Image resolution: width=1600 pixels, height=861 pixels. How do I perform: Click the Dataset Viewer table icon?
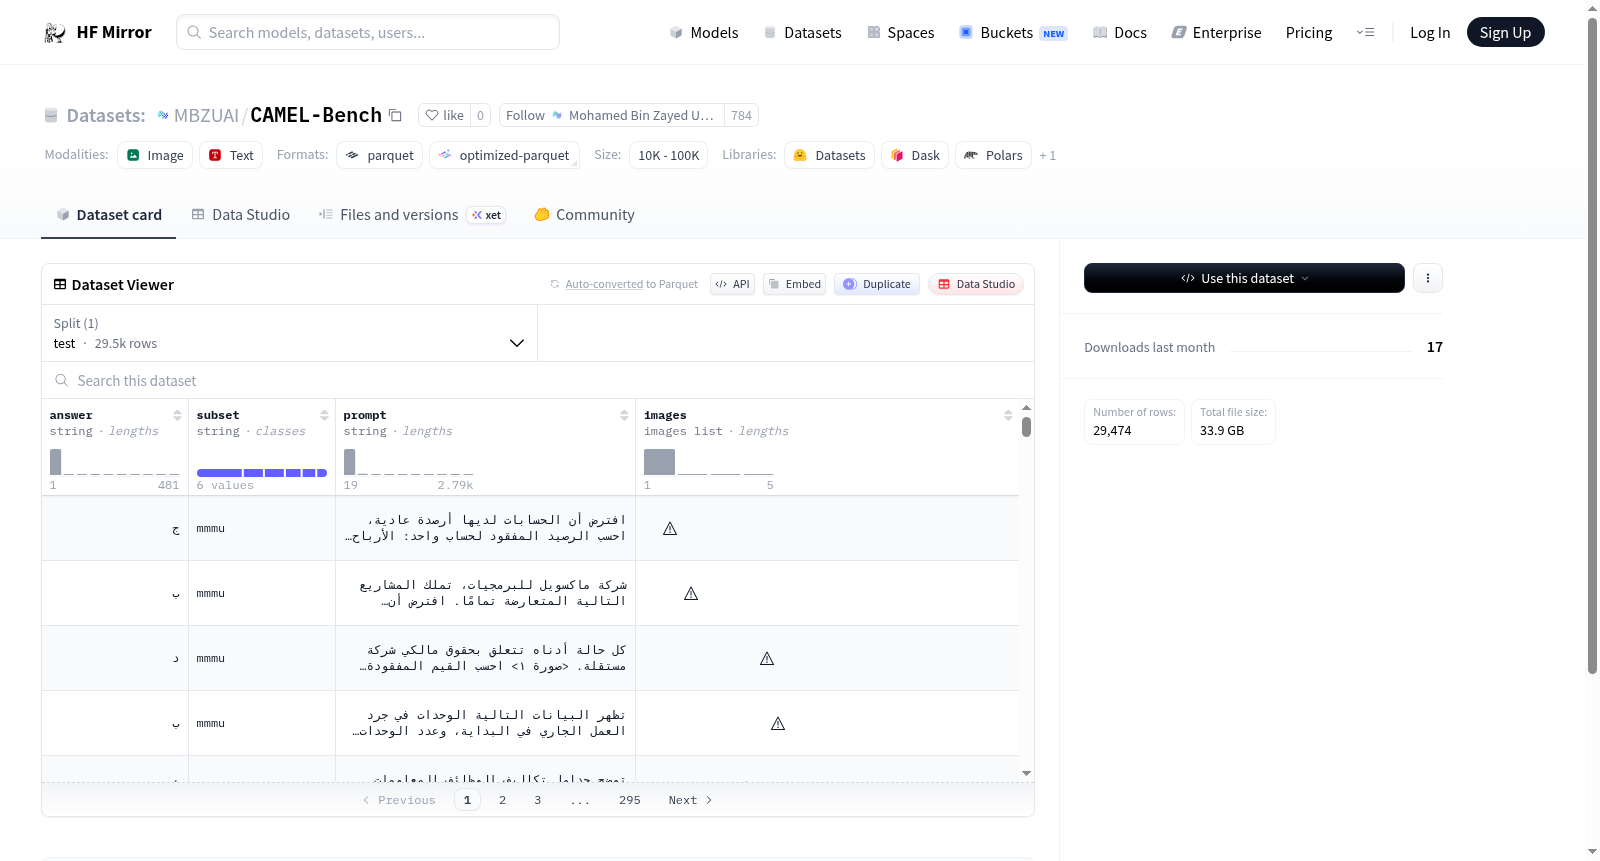60,285
